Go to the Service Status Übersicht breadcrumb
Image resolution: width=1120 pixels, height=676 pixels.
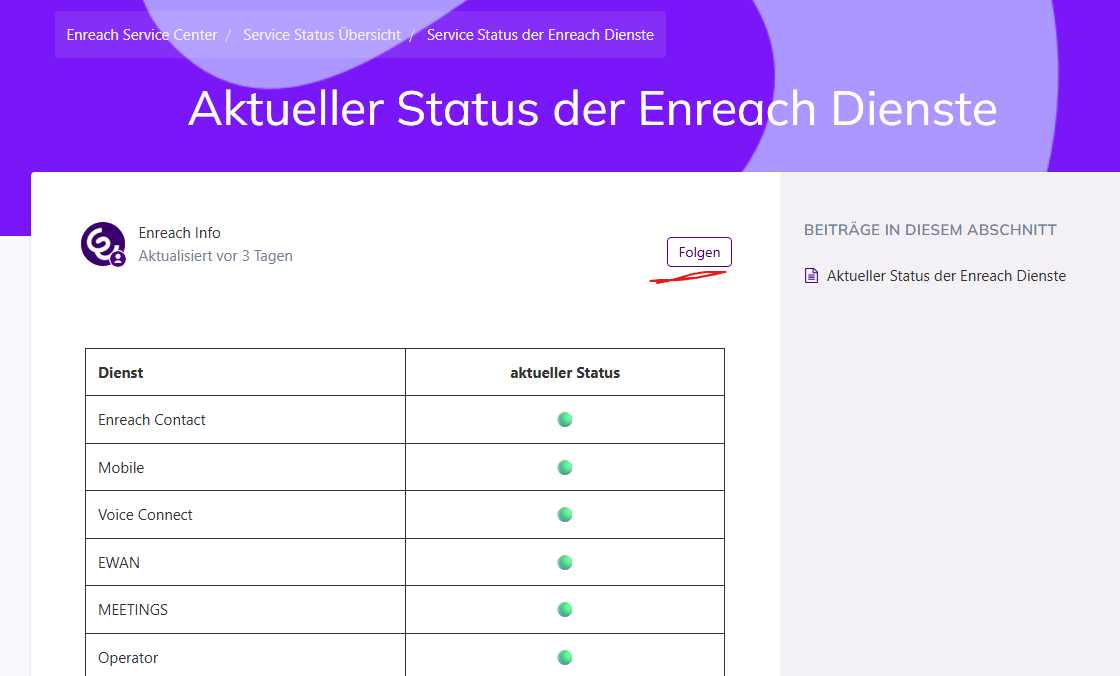click(322, 35)
